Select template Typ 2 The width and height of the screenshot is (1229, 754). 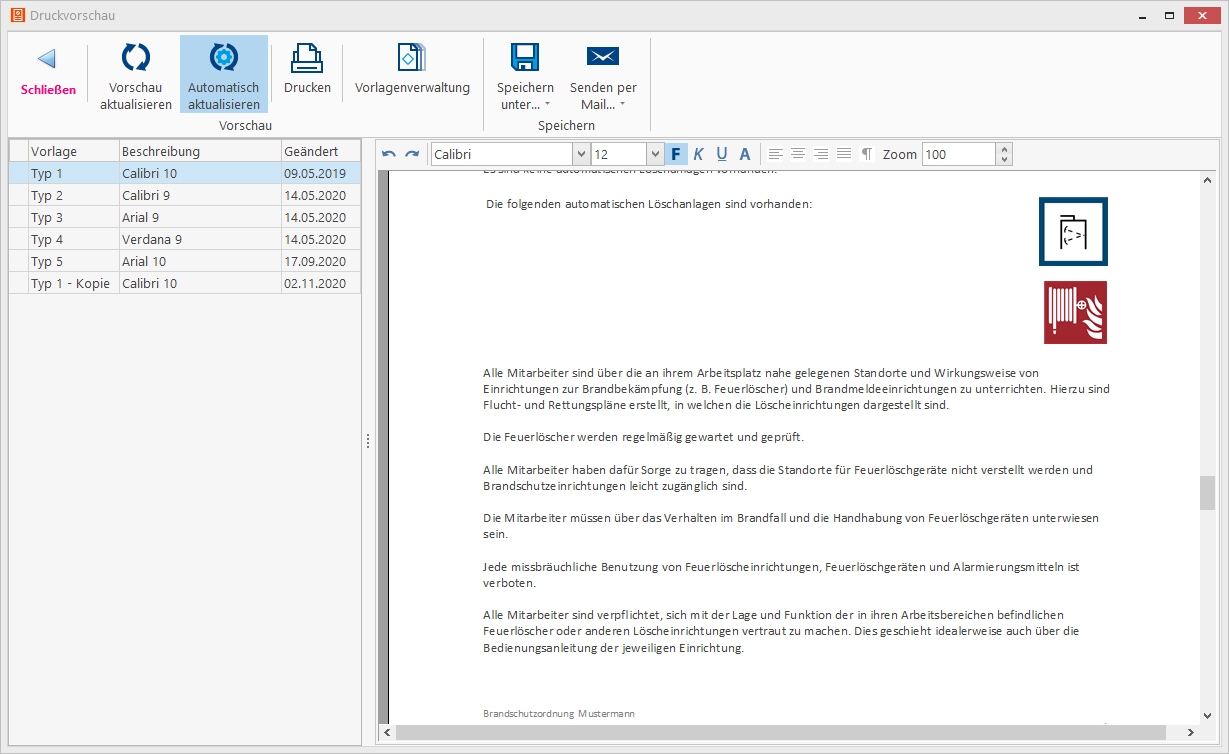185,195
